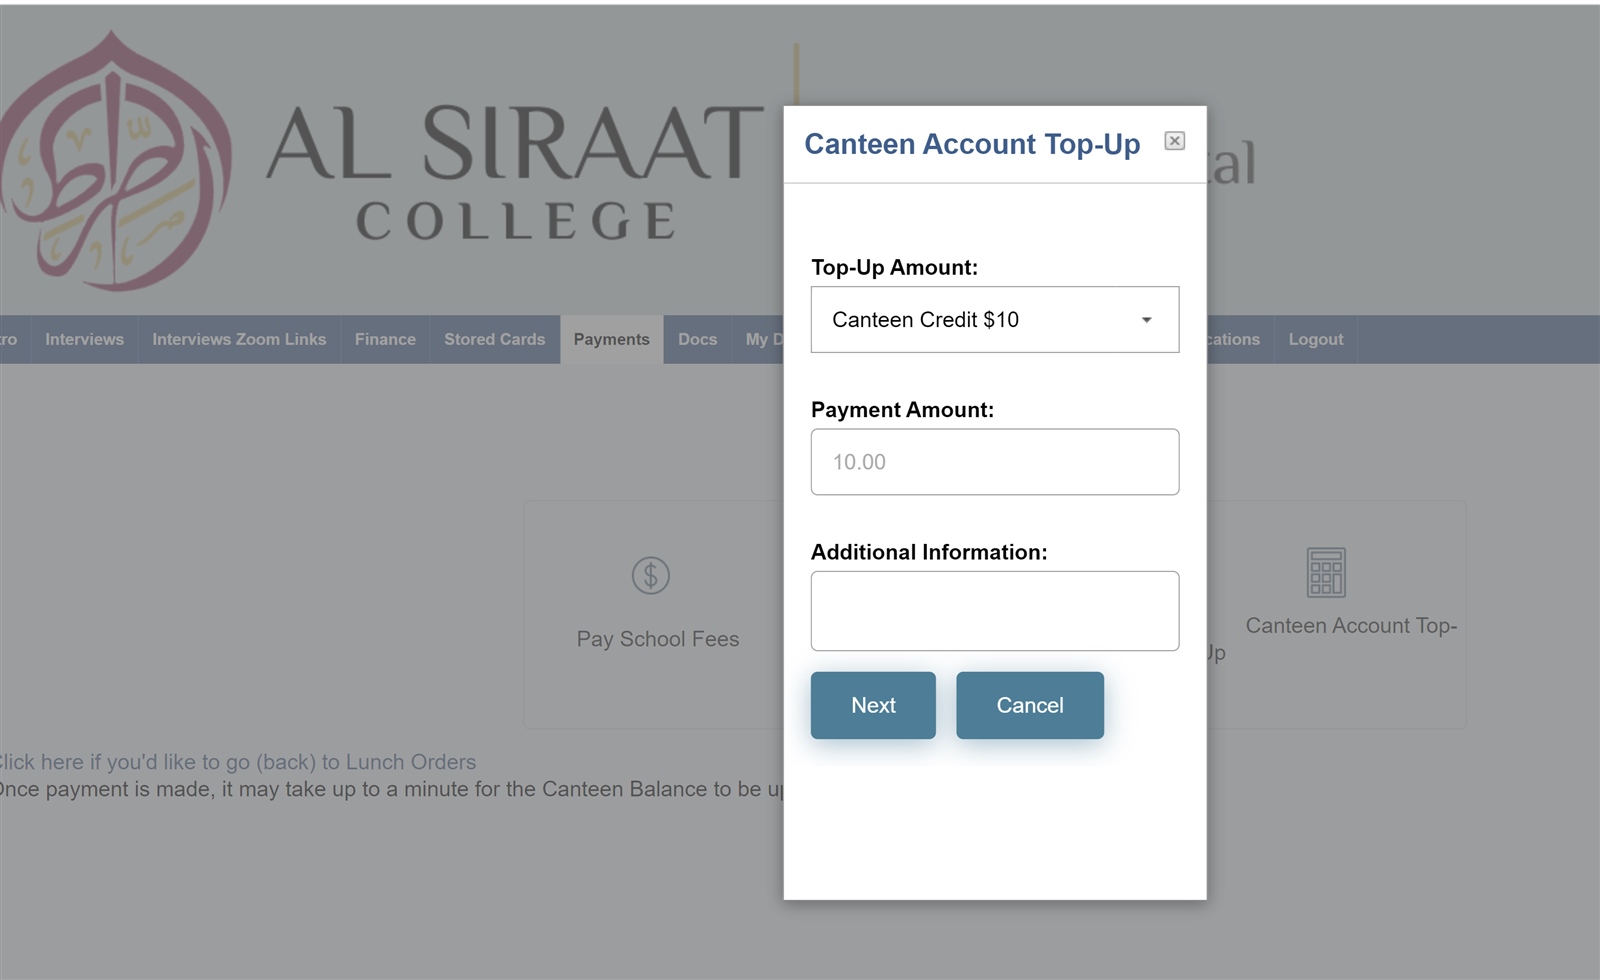Open the Stored Cards page

[x=494, y=339]
